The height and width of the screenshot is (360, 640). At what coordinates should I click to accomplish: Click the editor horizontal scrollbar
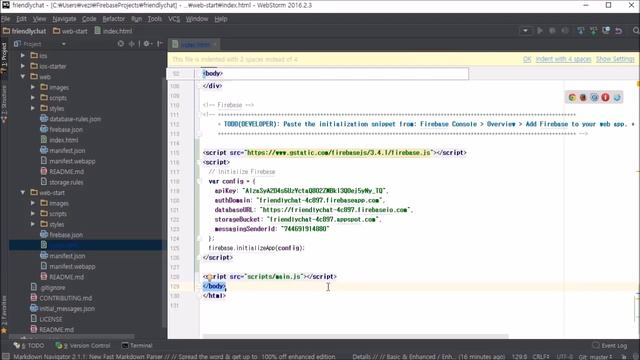click(x=355, y=336)
